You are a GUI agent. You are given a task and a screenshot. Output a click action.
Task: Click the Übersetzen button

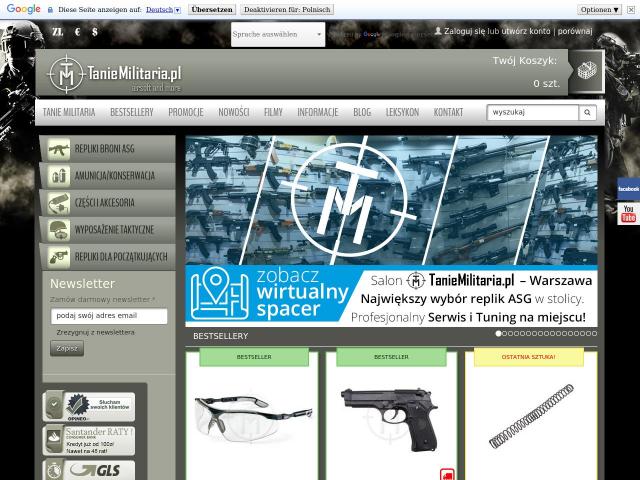point(212,9)
